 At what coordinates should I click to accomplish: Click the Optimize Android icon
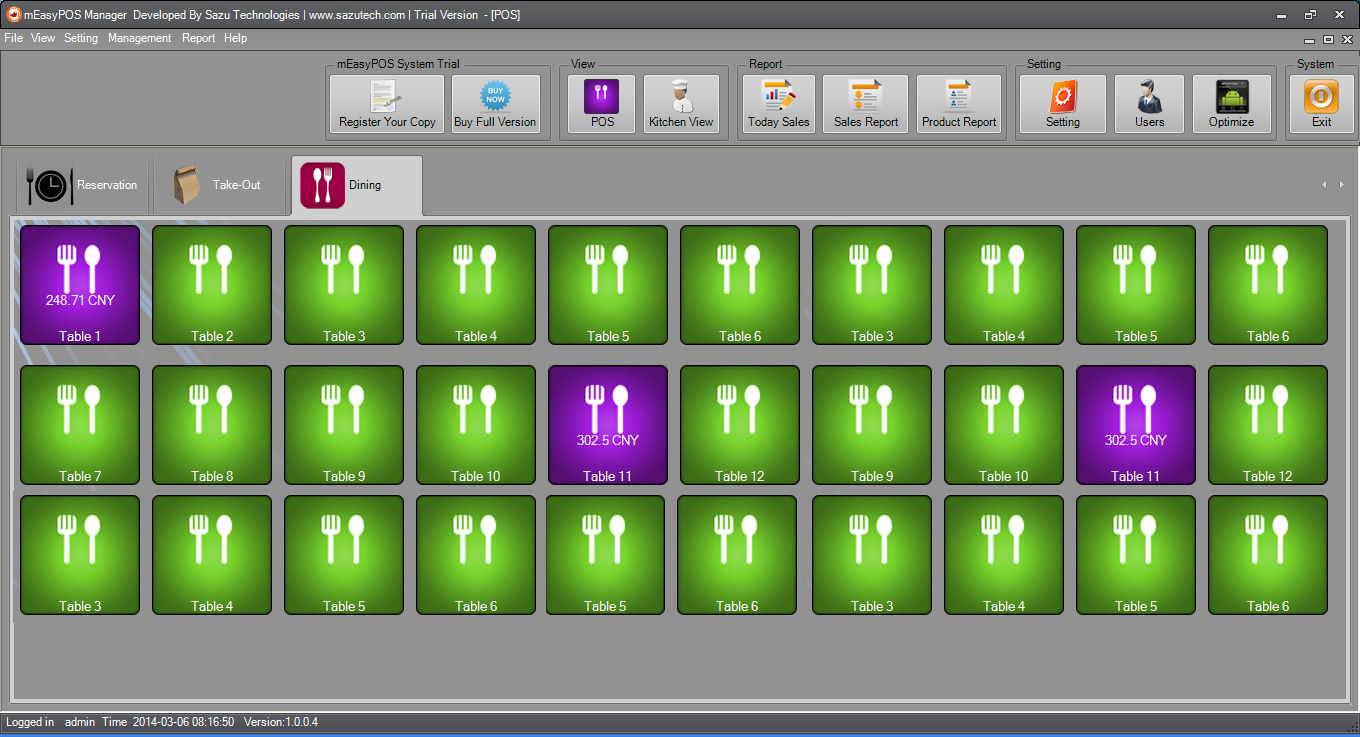(1231, 104)
